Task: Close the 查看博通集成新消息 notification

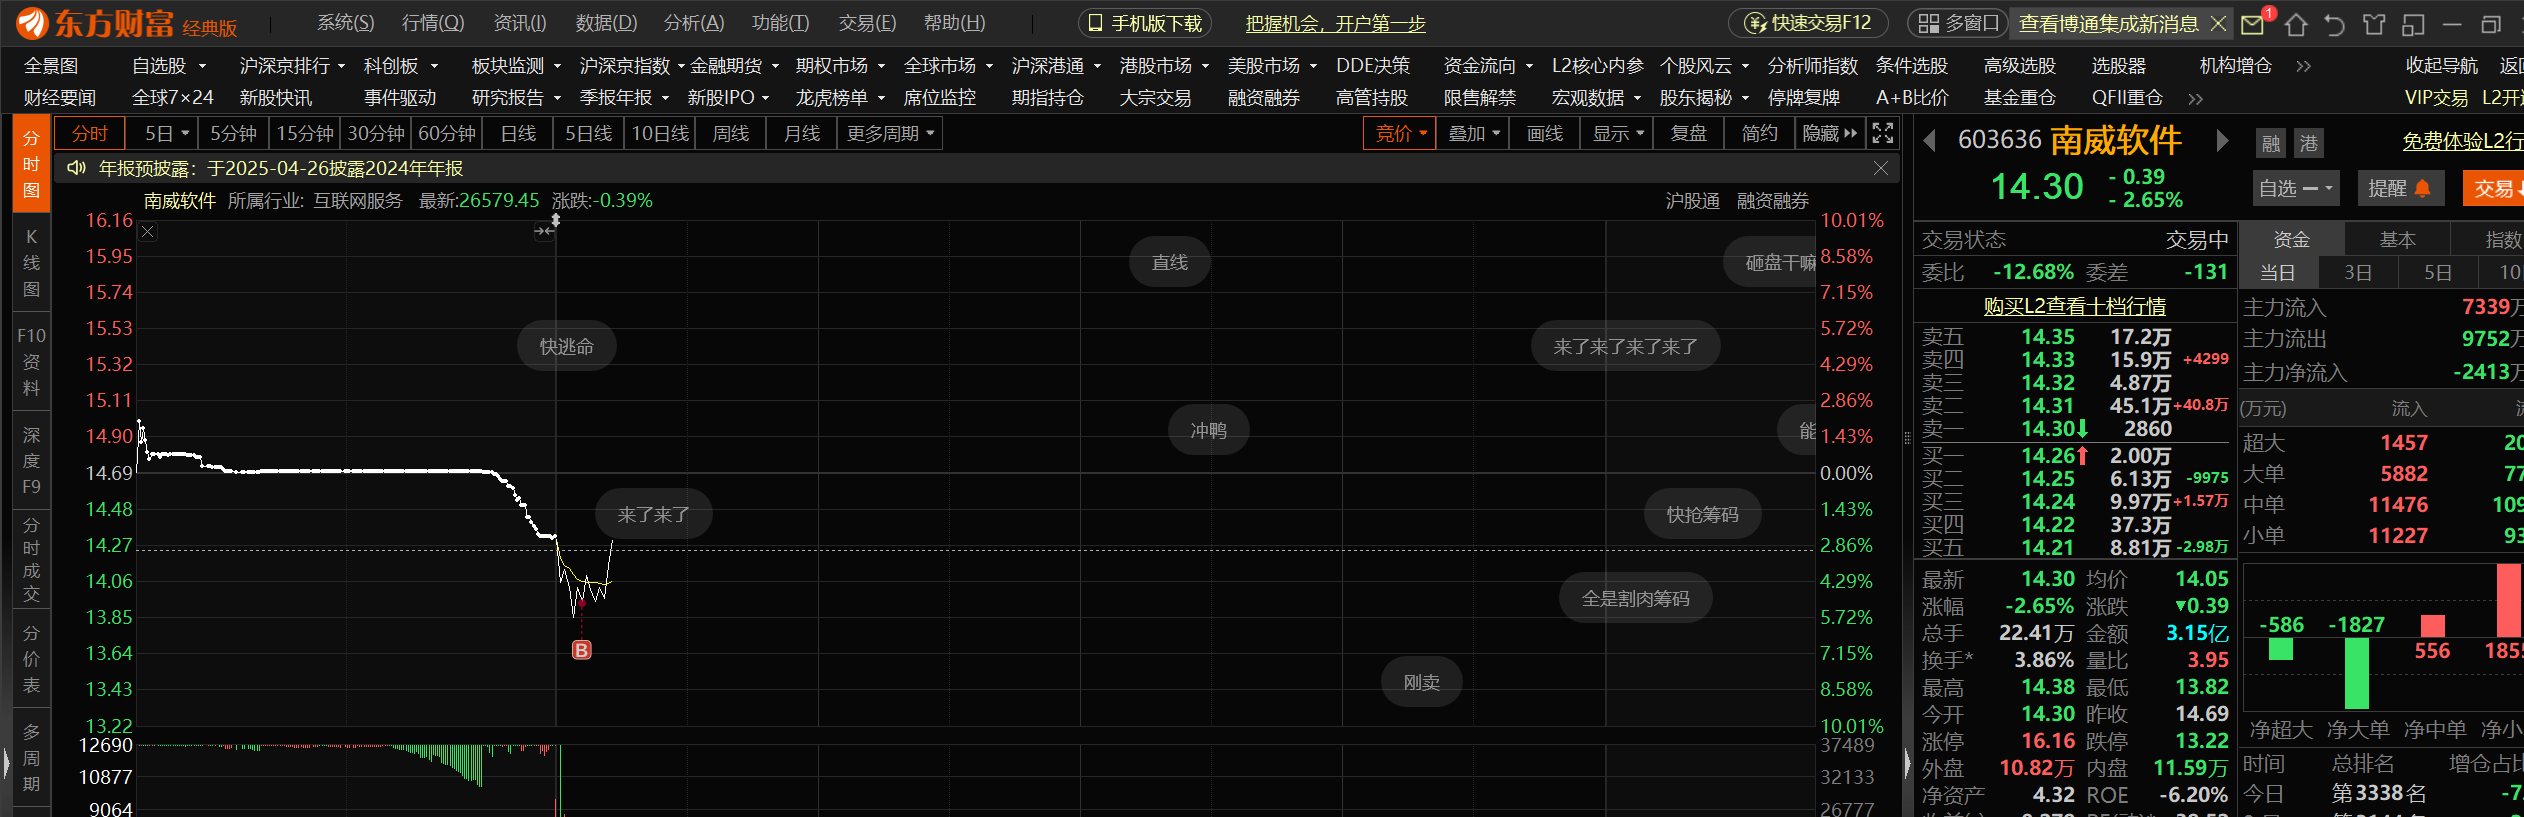Action: (2218, 23)
